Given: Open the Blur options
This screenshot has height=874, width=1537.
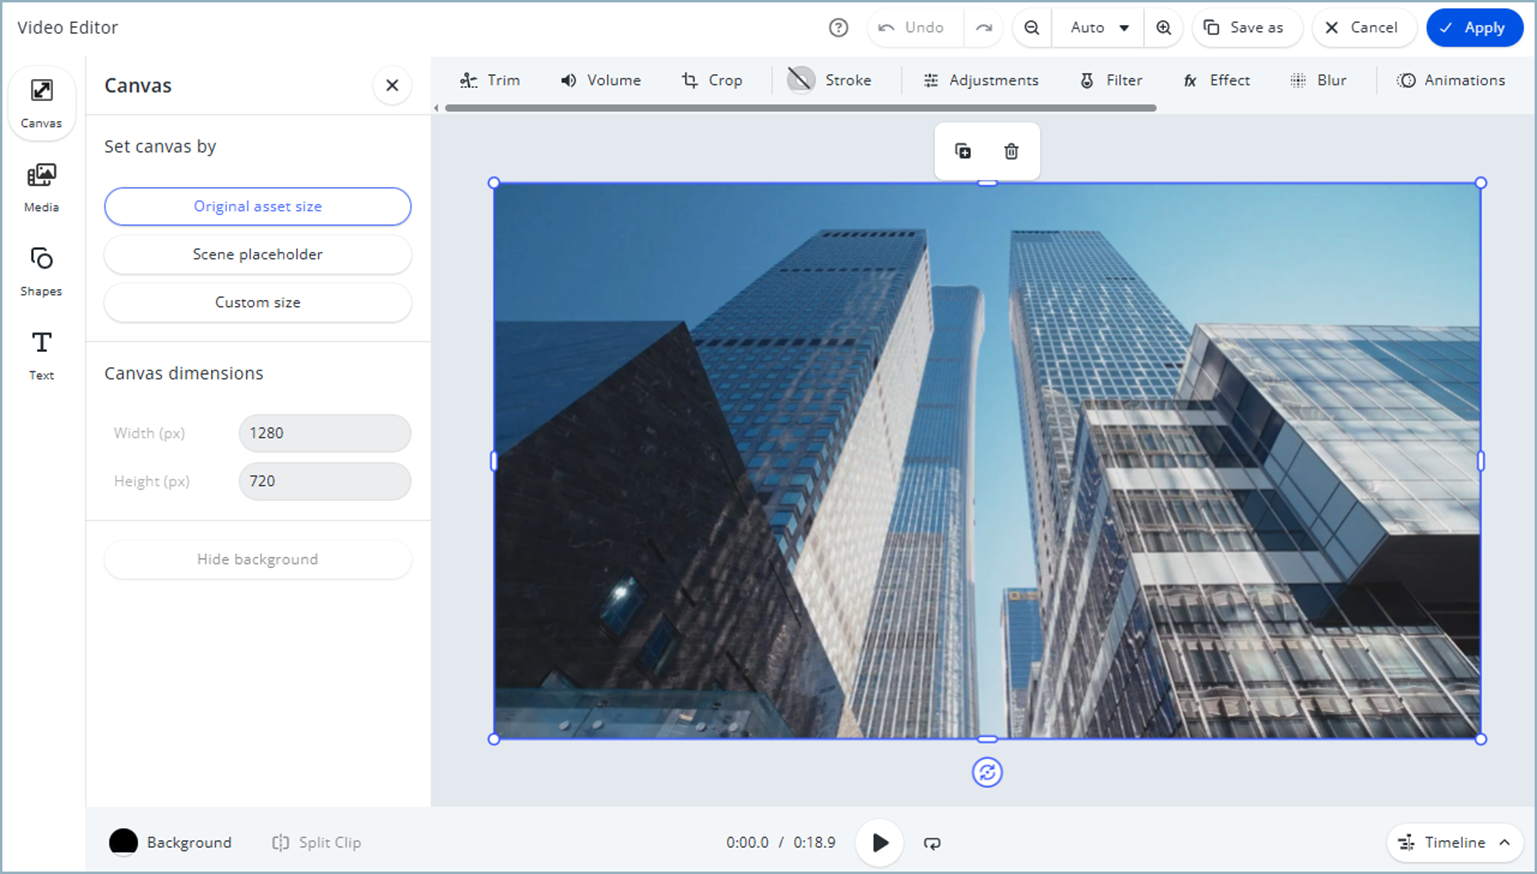Looking at the screenshot, I should point(1320,80).
